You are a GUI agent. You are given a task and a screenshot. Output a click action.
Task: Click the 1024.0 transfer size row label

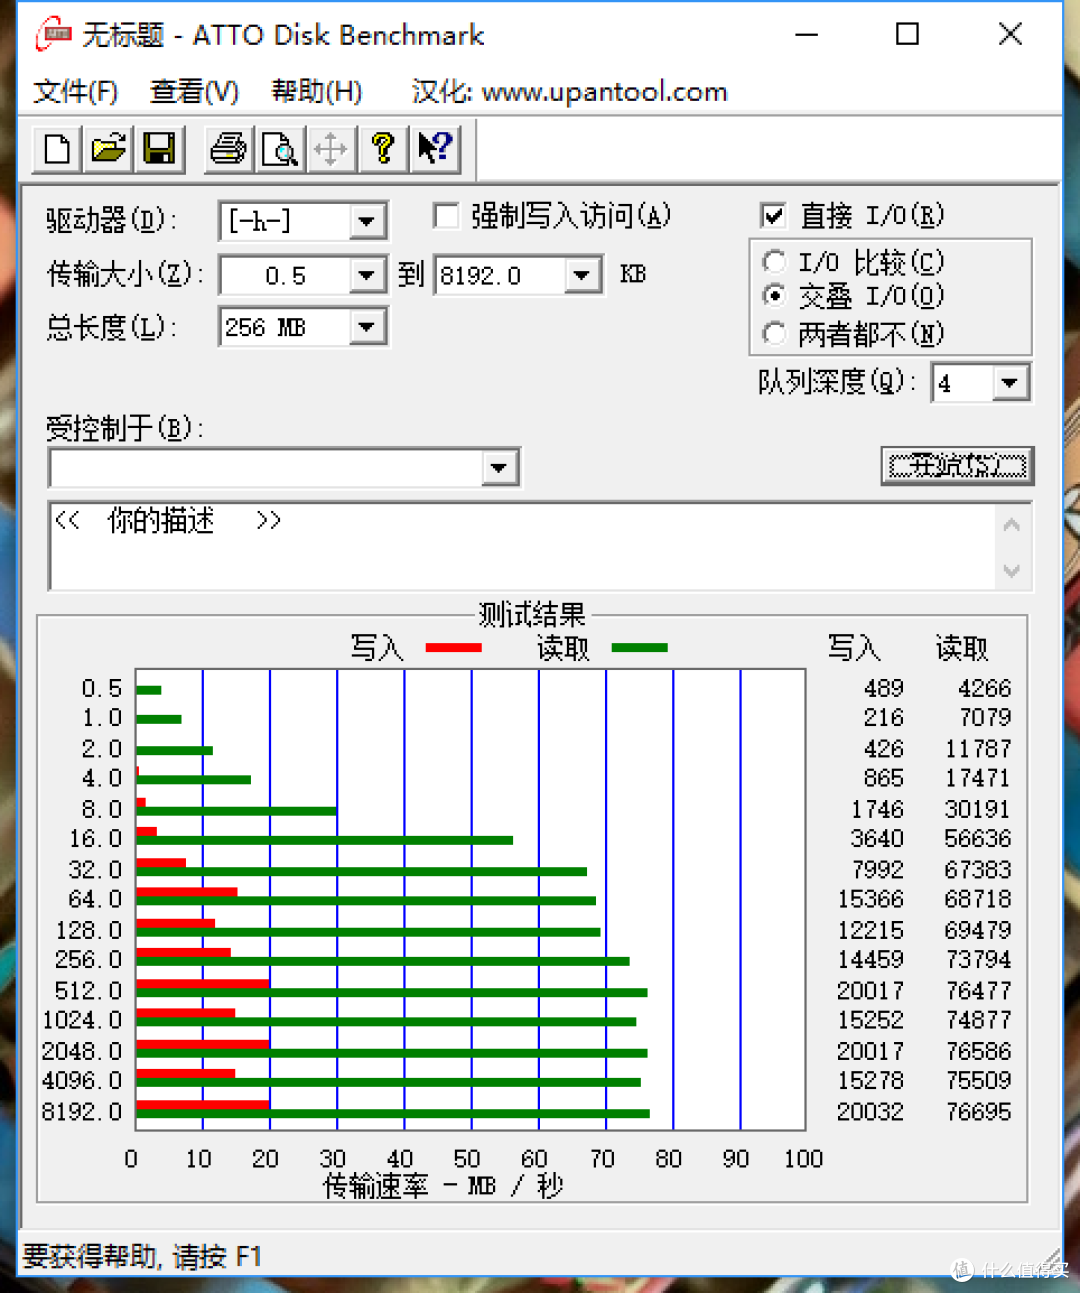82,1020
